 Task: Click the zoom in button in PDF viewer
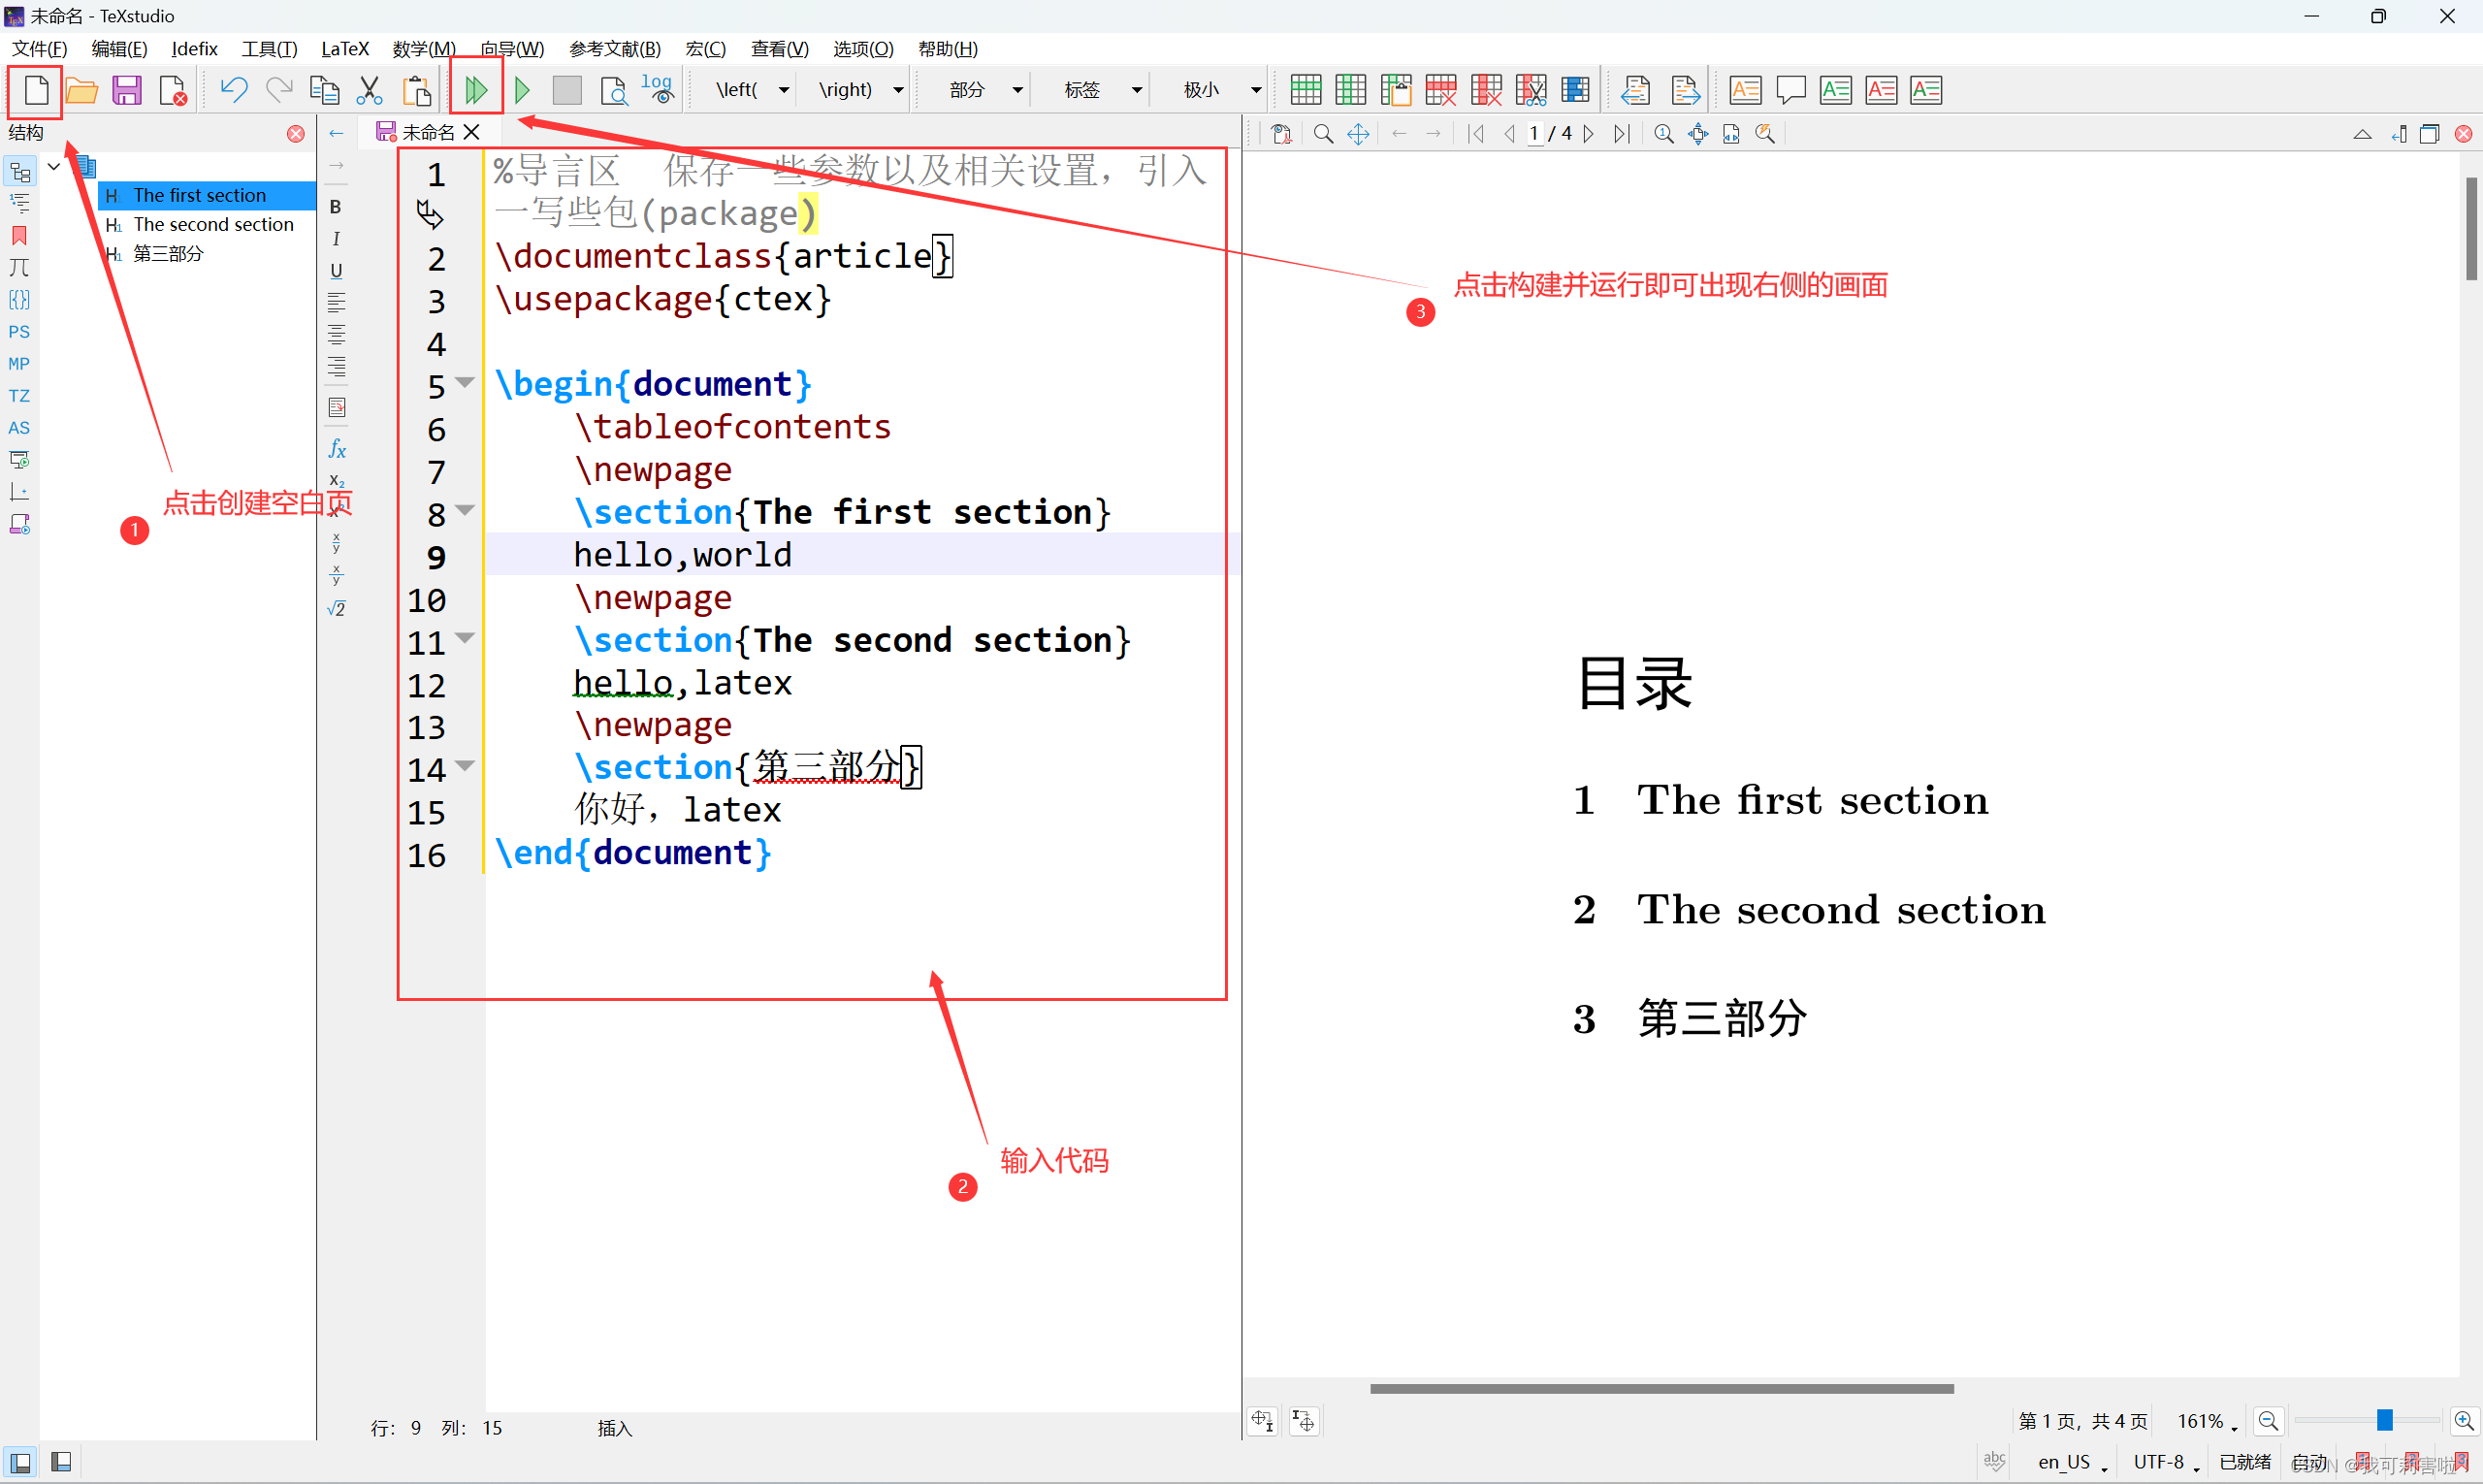(x=2465, y=1420)
